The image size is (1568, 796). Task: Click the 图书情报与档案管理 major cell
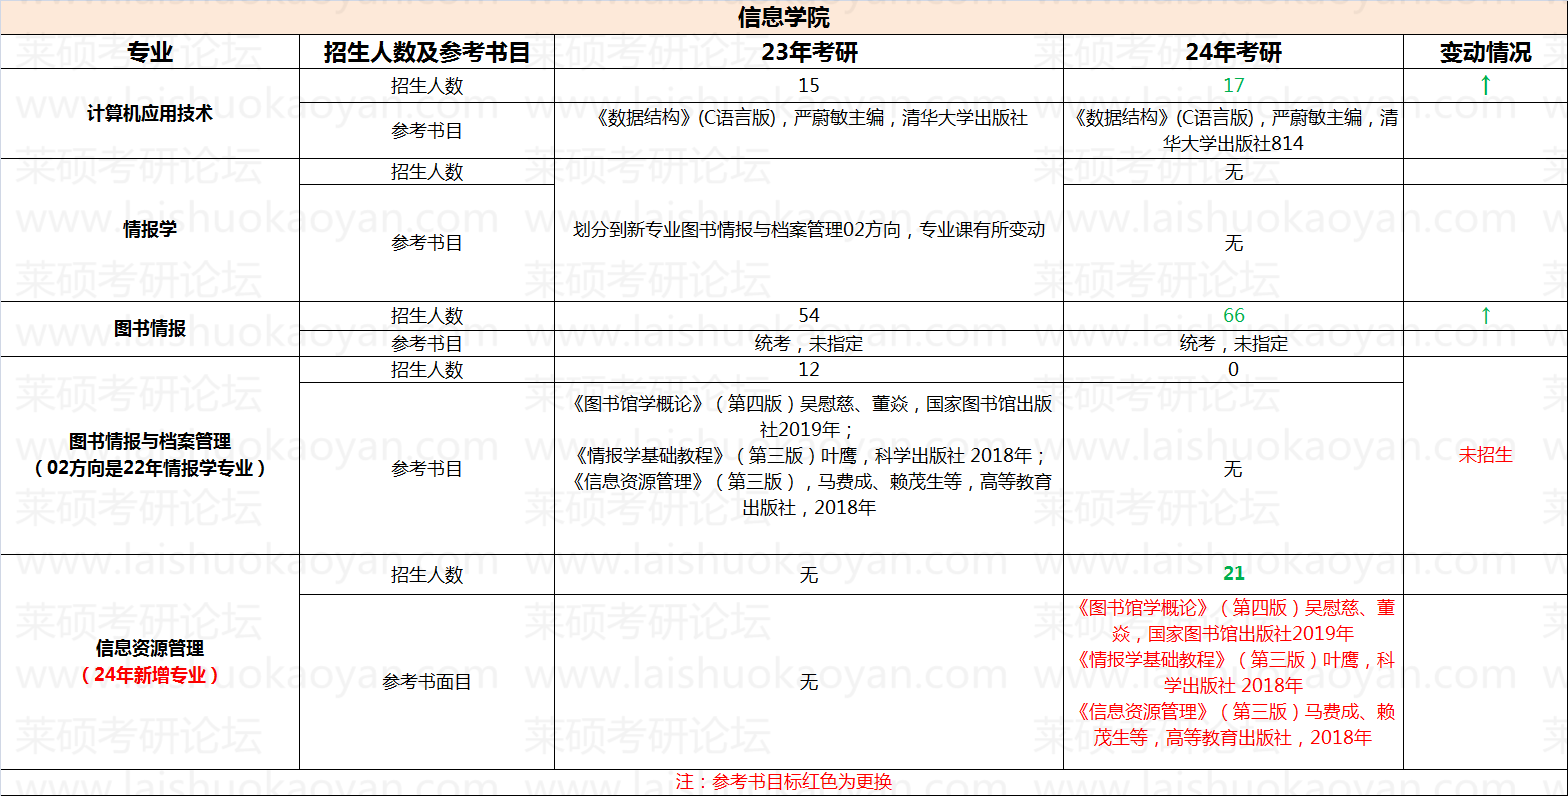tap(150, 442)
